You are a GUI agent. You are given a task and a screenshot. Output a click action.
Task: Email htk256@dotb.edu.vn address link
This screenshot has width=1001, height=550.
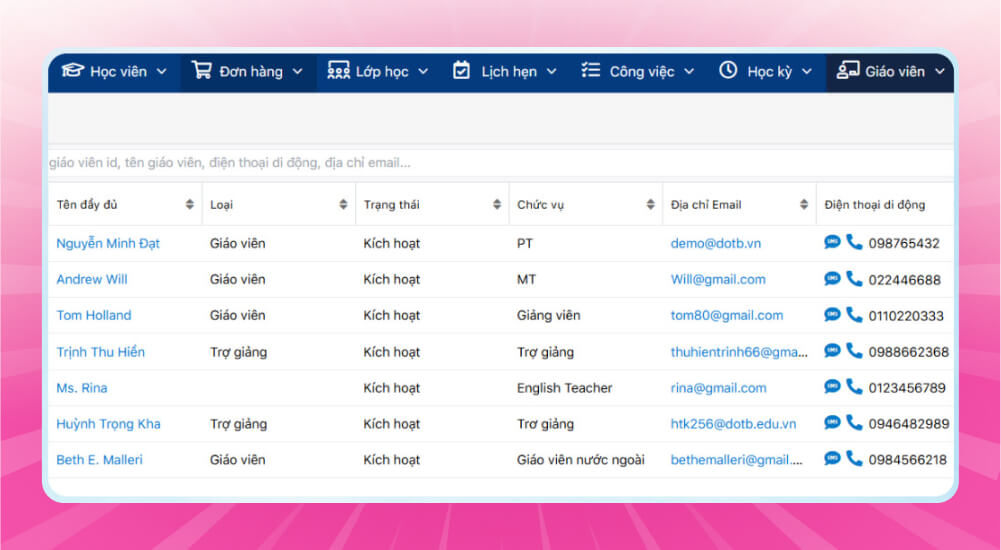[734, 424]
